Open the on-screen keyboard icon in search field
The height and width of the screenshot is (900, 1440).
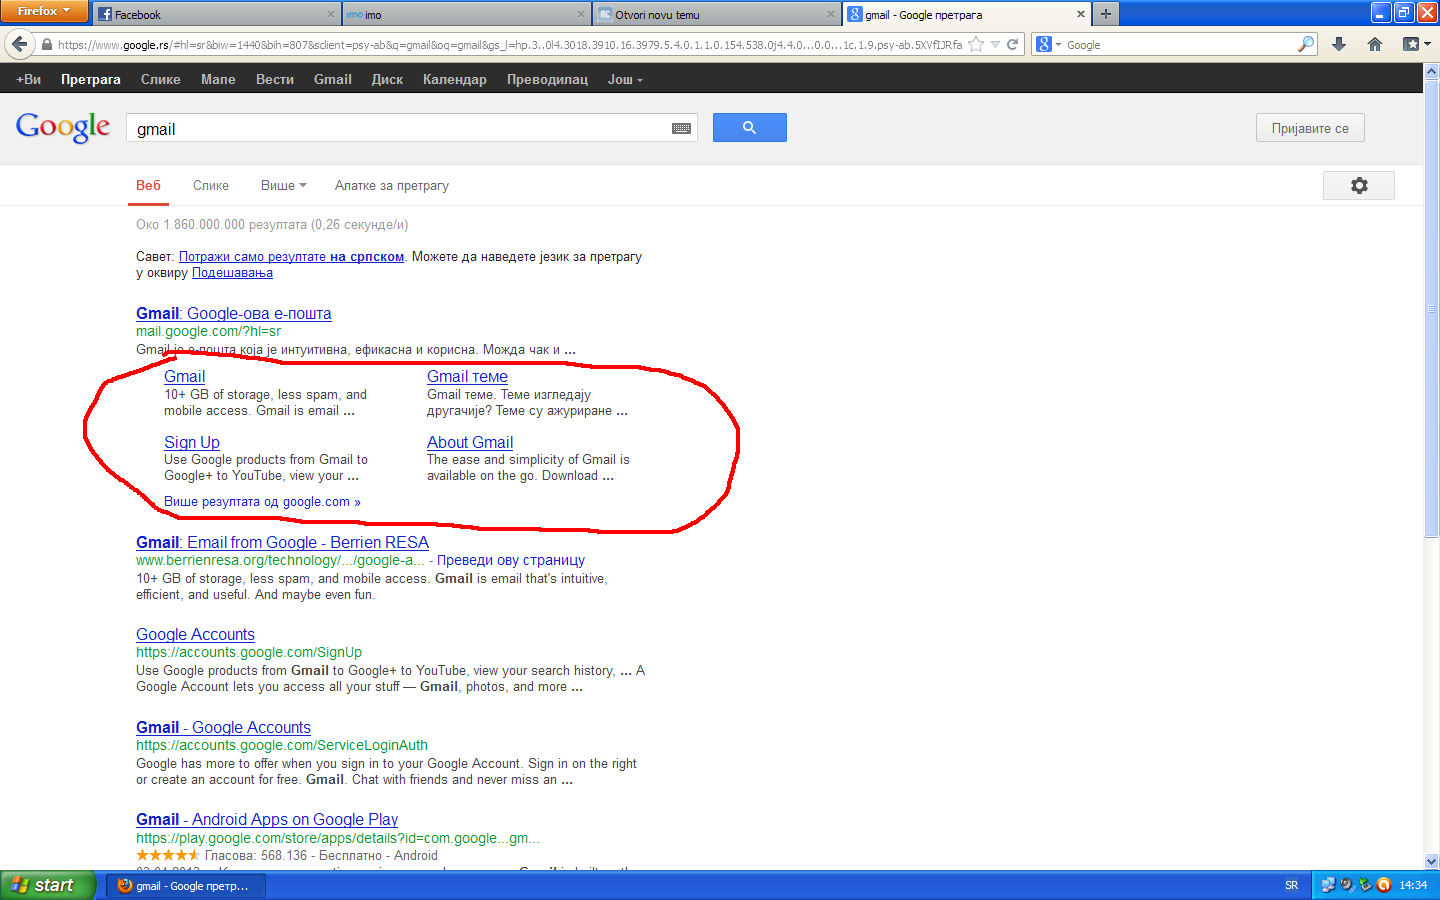pyautogui.click(x=682, y=128)
